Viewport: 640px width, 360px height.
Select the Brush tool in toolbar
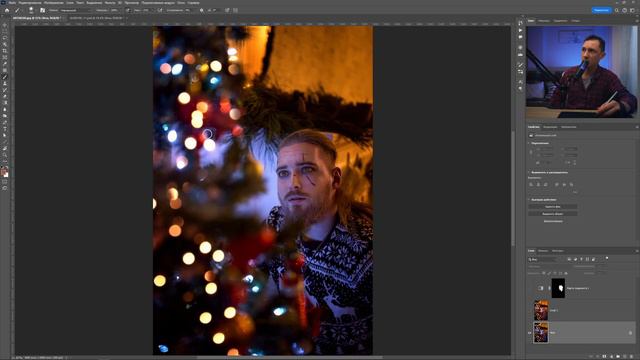click(x=5, y=77)
